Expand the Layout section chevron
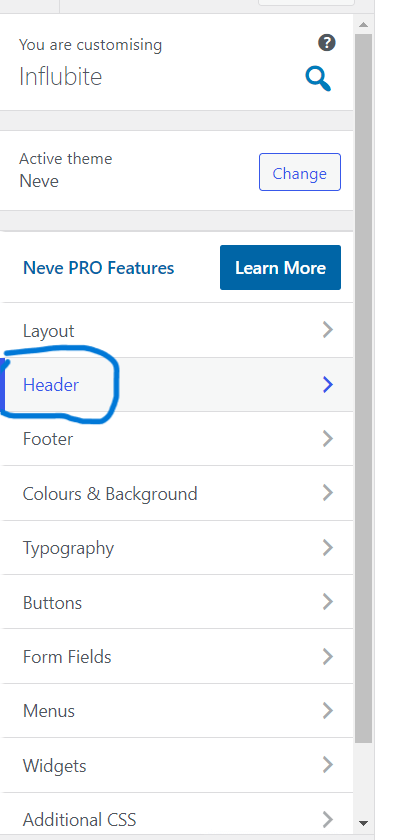This screenshot has width=410, height=840. tap(328, 330)
